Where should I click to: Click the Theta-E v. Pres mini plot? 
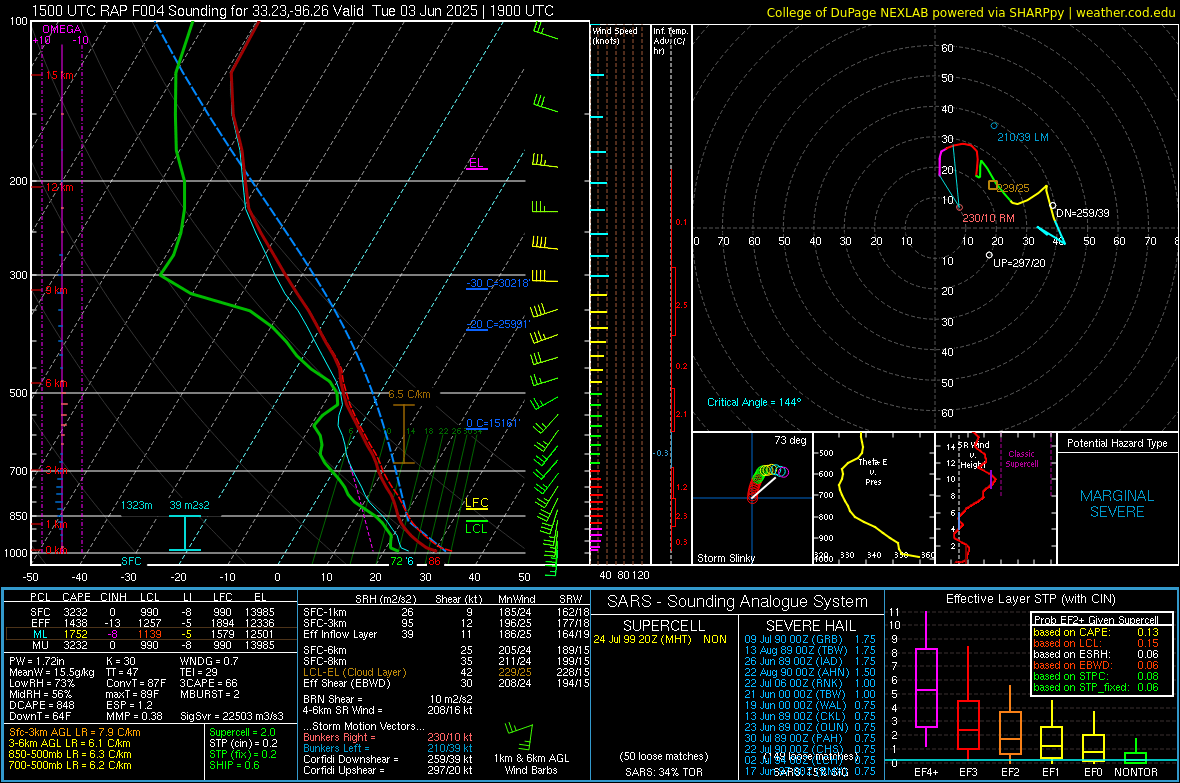pos(874,498)
